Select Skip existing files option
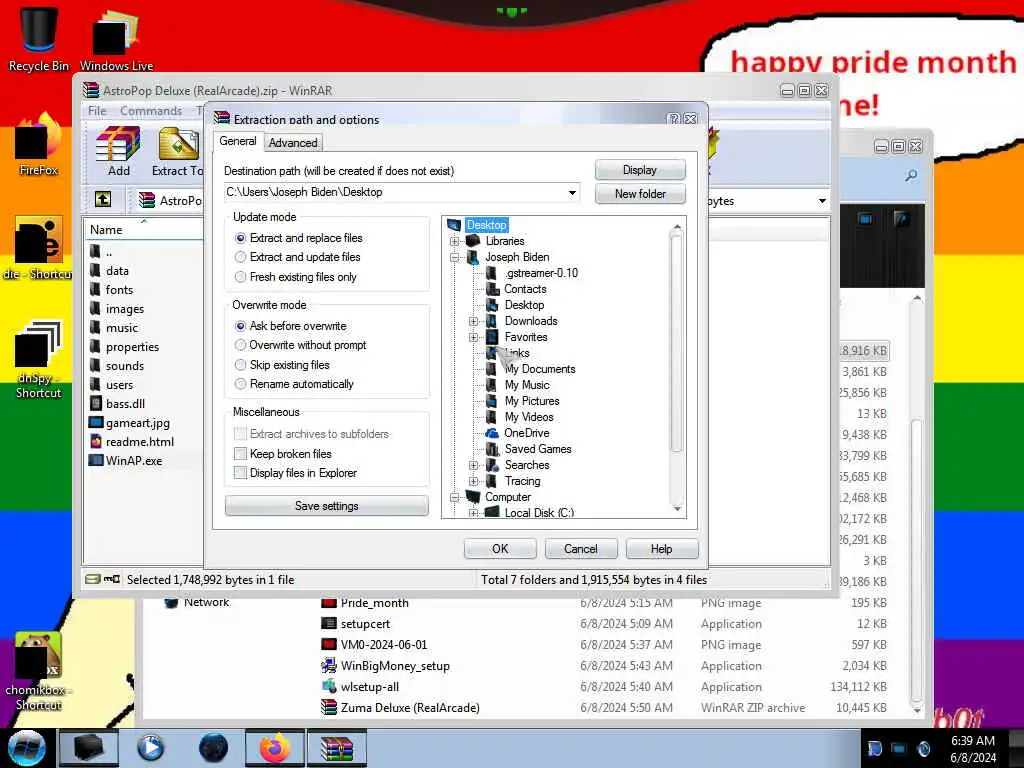Image resolution: width=1024 pixels, height=768 pixels. coord(240,364)
